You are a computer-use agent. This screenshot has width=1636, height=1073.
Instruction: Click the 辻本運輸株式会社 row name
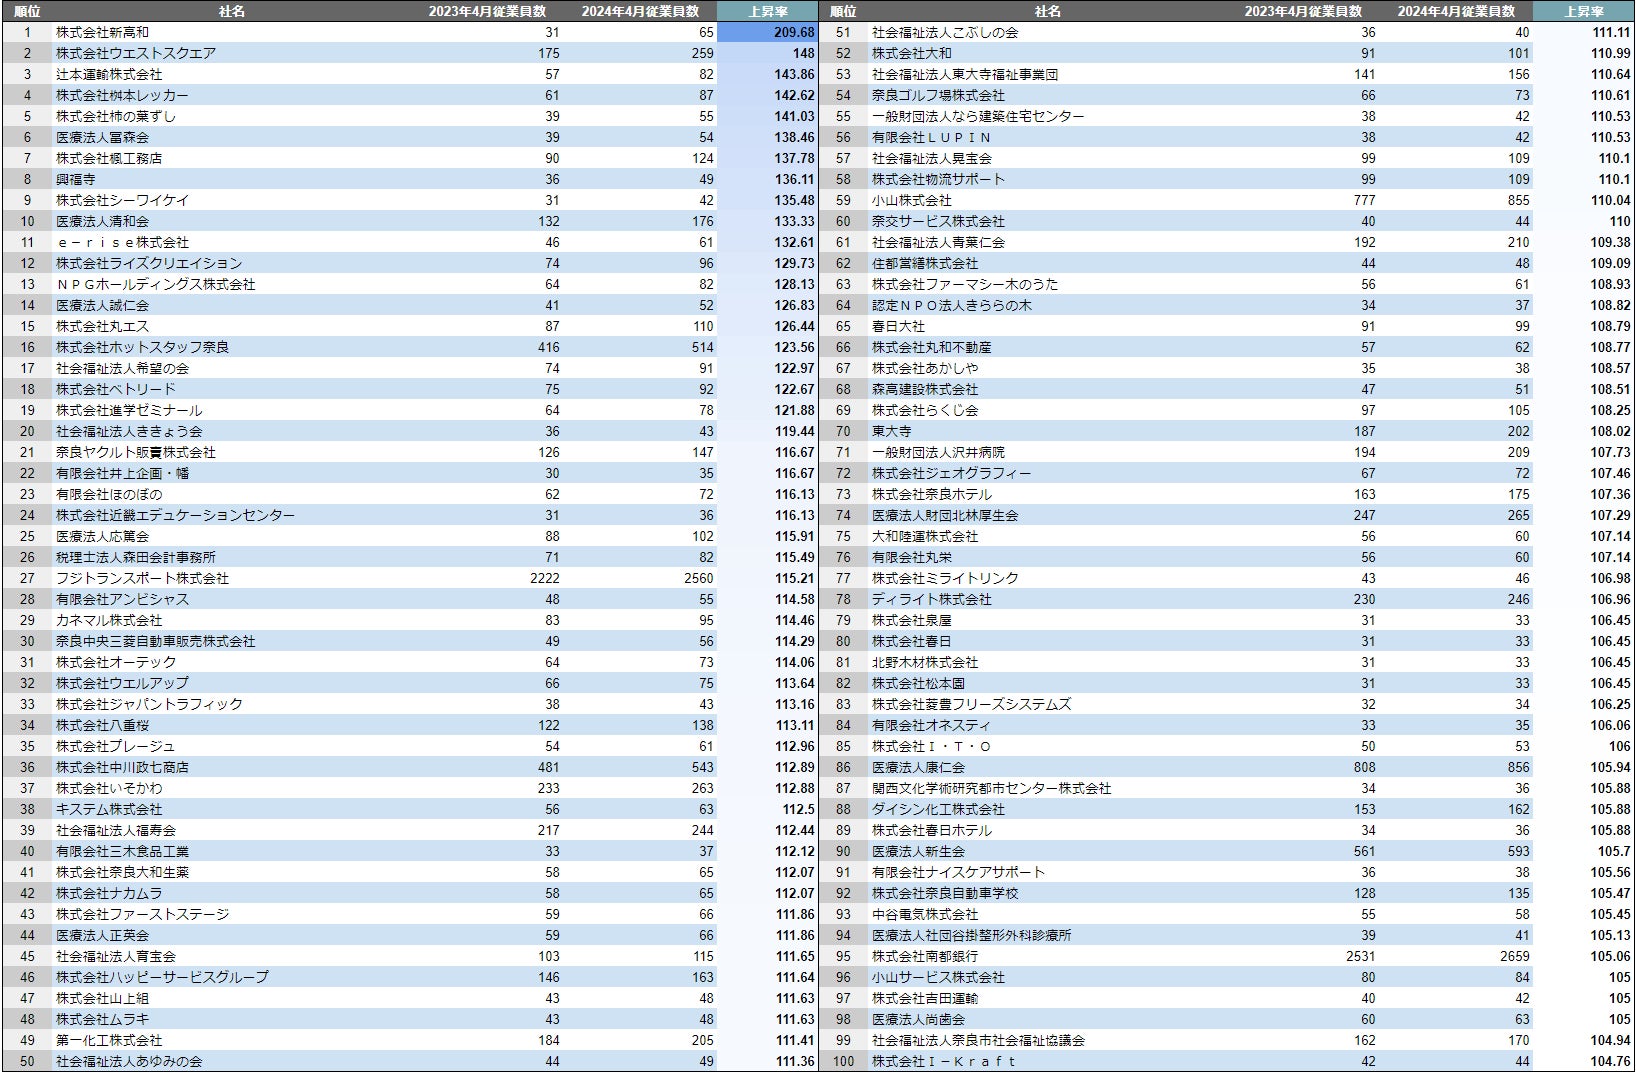click(x=109, y=74)
